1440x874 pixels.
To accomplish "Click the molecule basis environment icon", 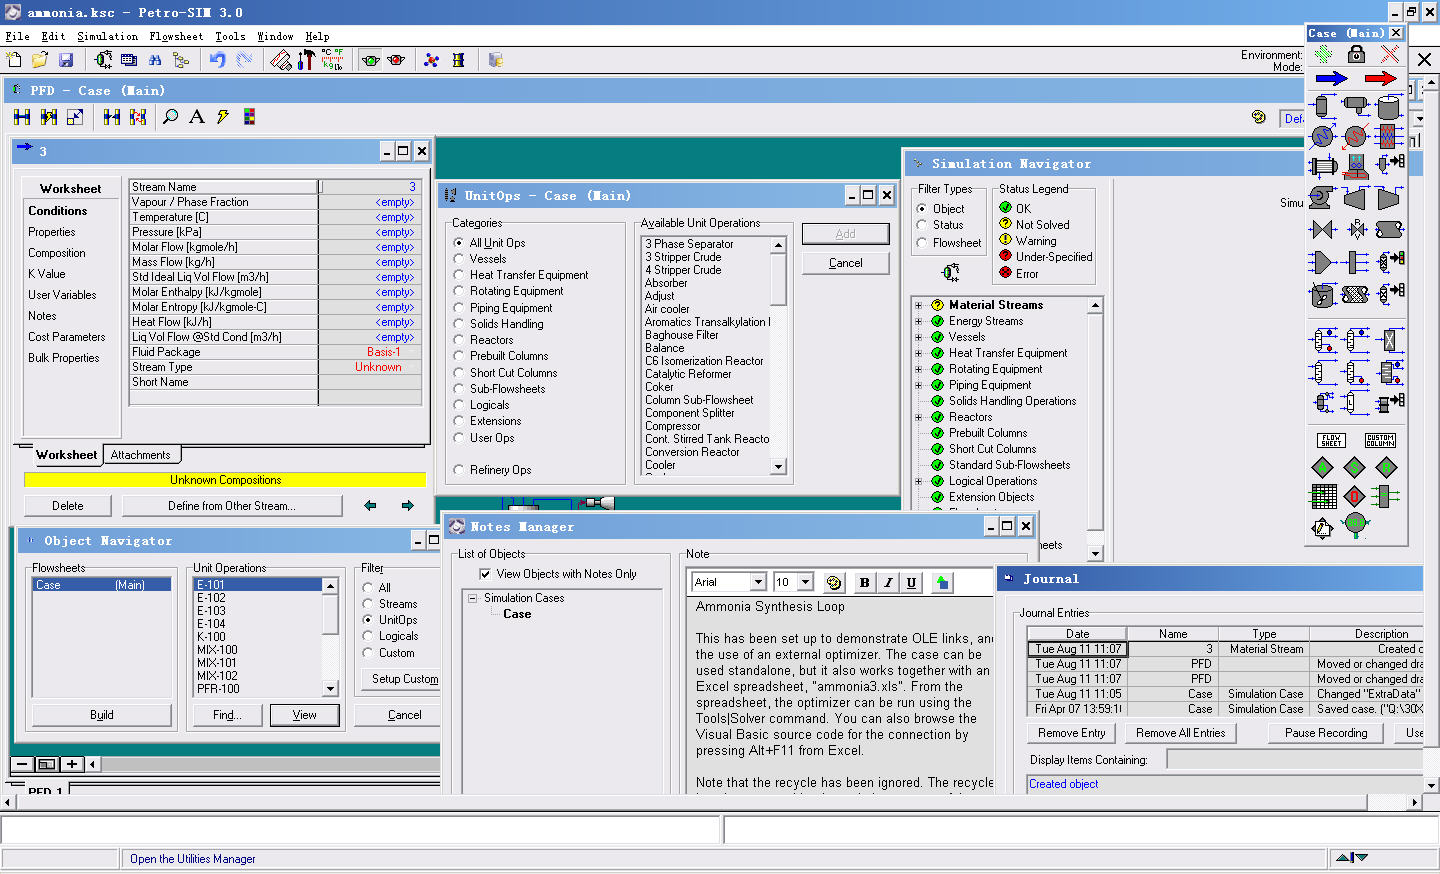I will click(432, 60).
